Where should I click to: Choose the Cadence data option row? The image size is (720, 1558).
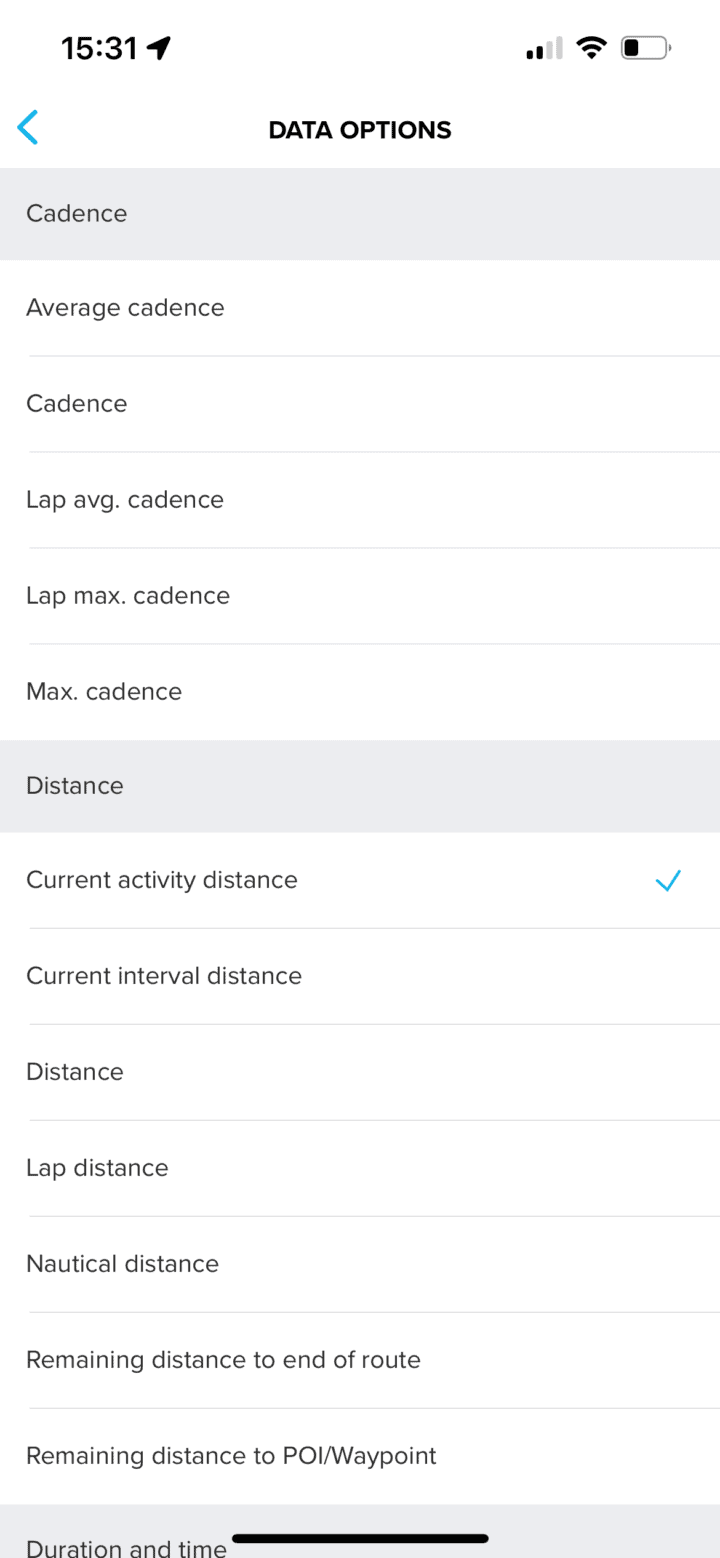(x=77, y=404)
